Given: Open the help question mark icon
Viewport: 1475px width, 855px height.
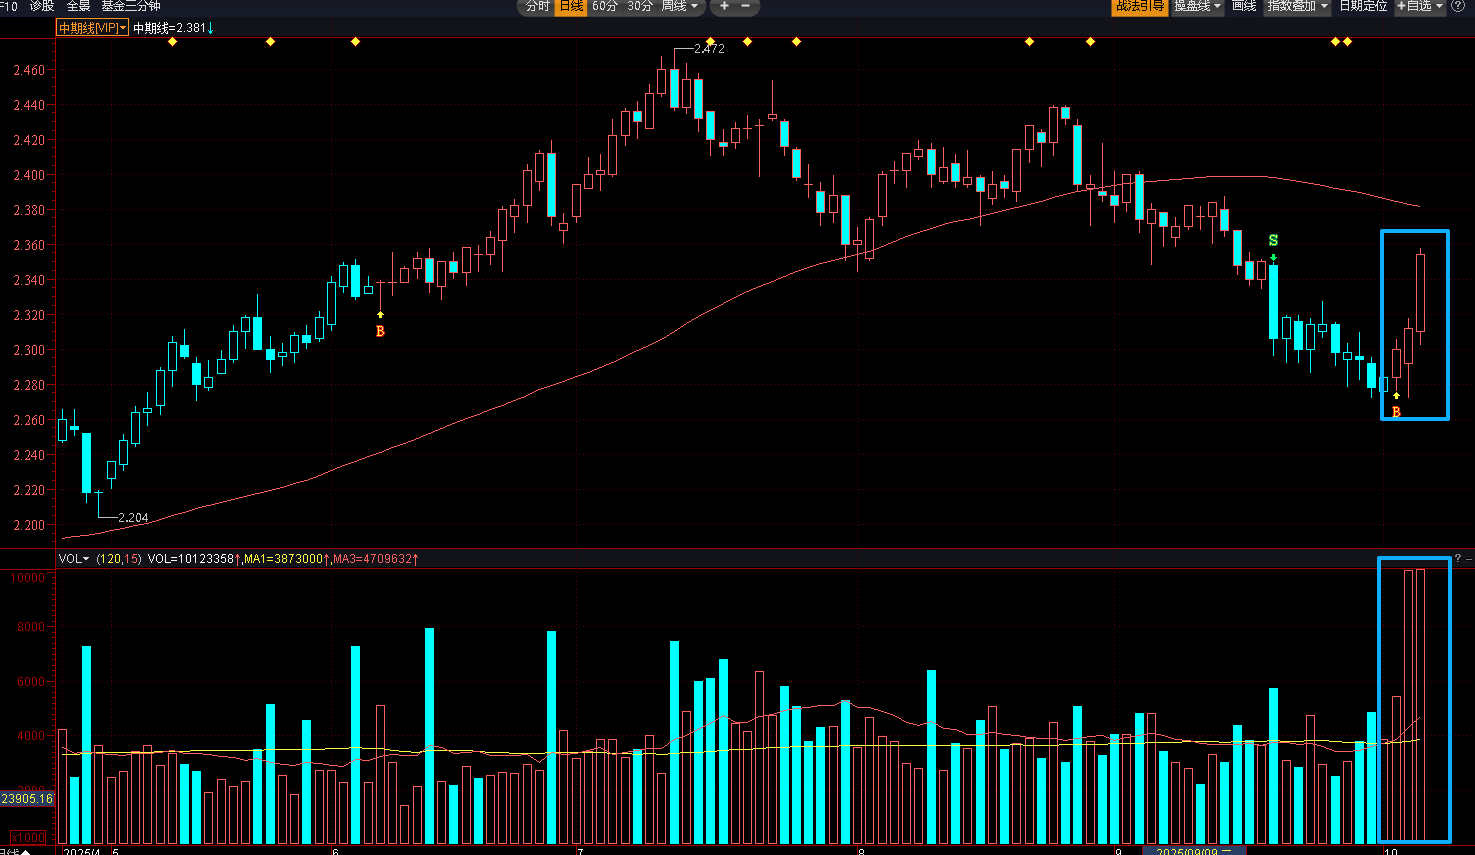Looking at the screenshot, I should [x=1458, y=6].
